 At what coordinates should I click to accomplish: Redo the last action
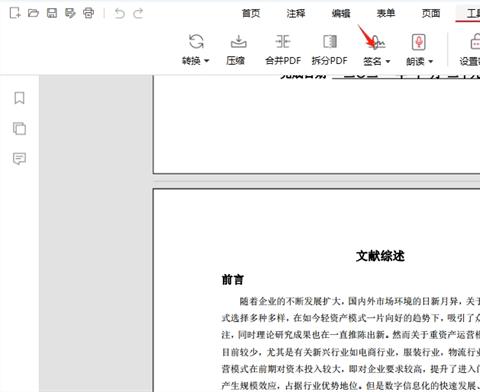(138, 13)
